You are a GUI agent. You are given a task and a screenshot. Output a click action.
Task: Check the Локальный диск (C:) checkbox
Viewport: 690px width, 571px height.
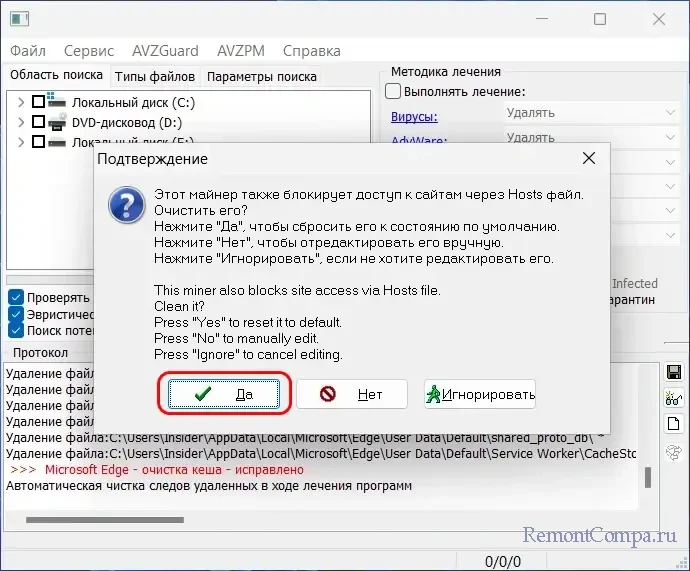tap(39, 102)
